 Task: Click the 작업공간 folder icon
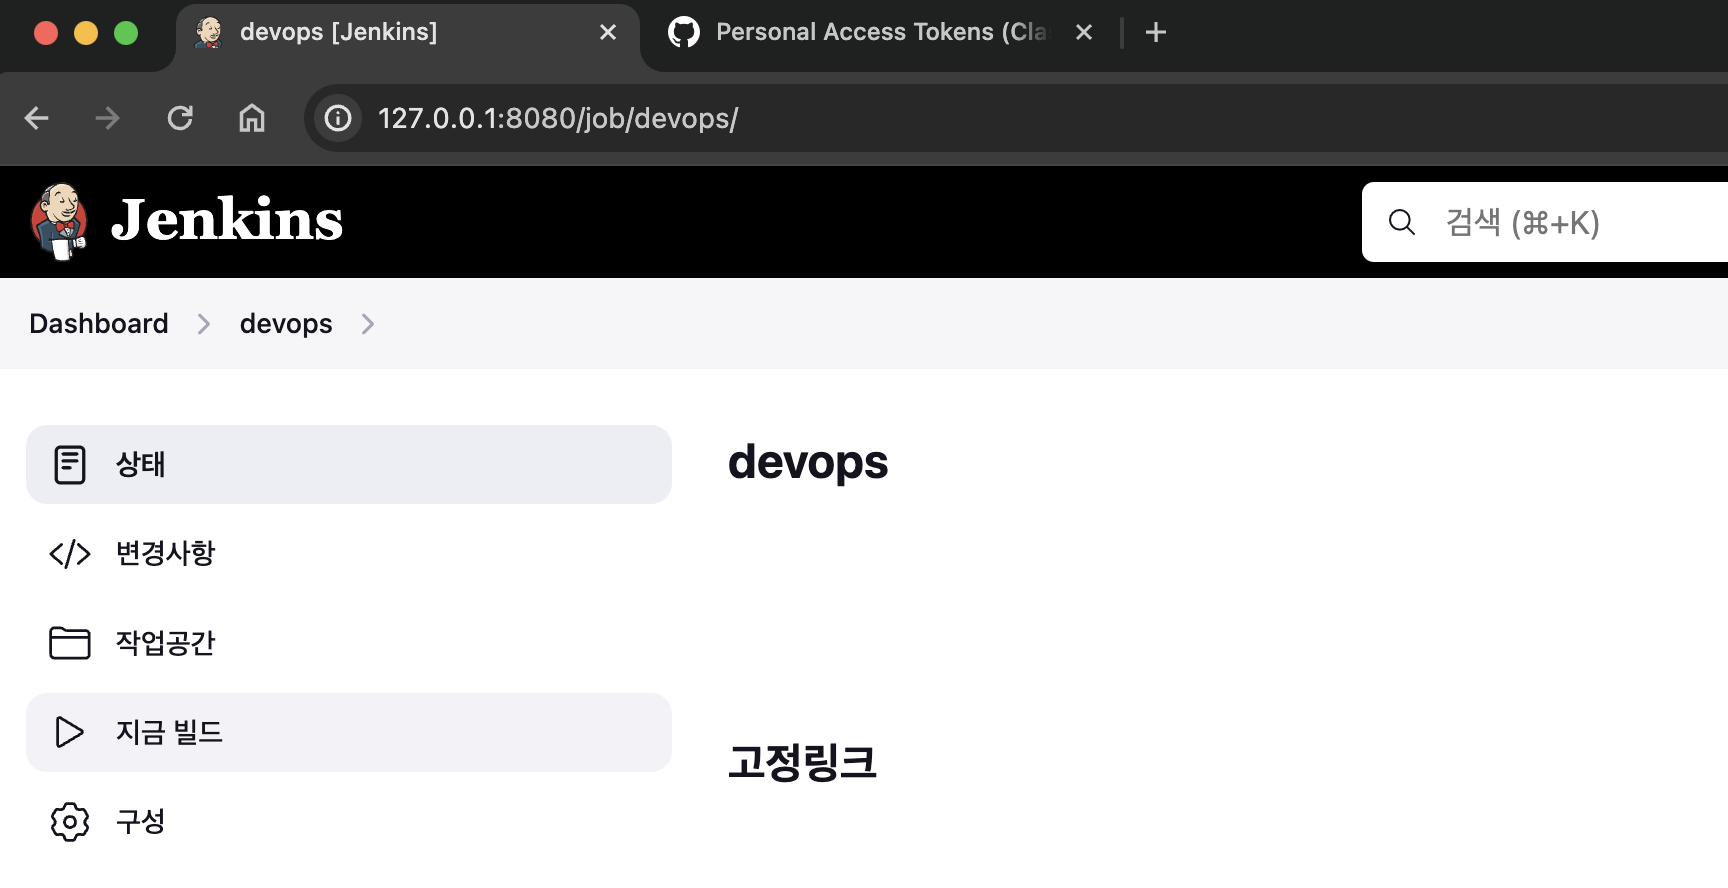click(70, 642)
